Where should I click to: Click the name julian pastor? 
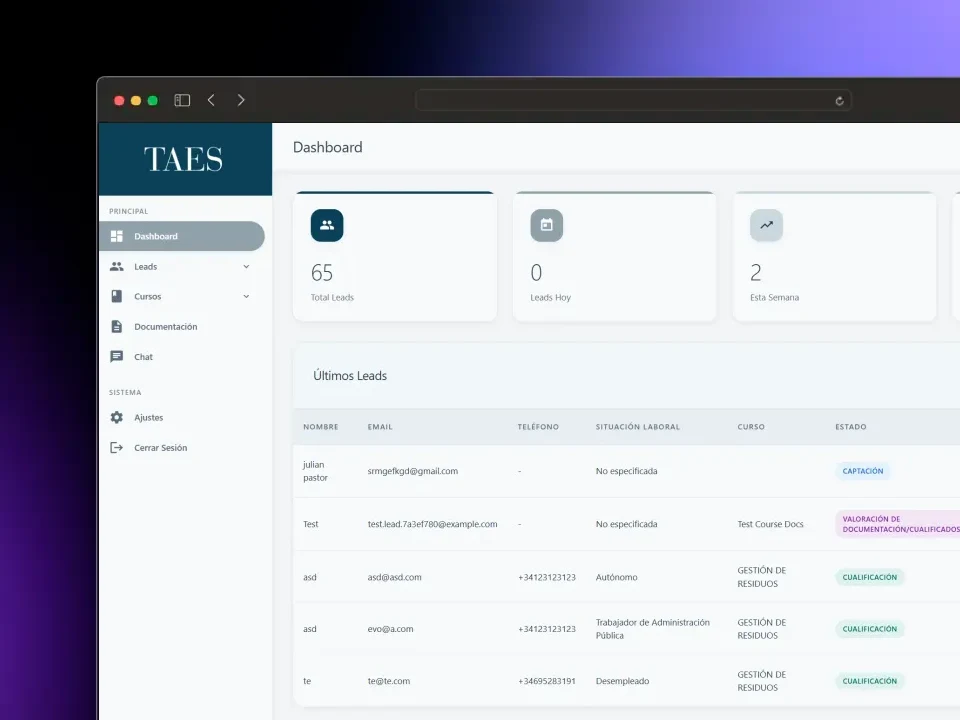[315, 471]
